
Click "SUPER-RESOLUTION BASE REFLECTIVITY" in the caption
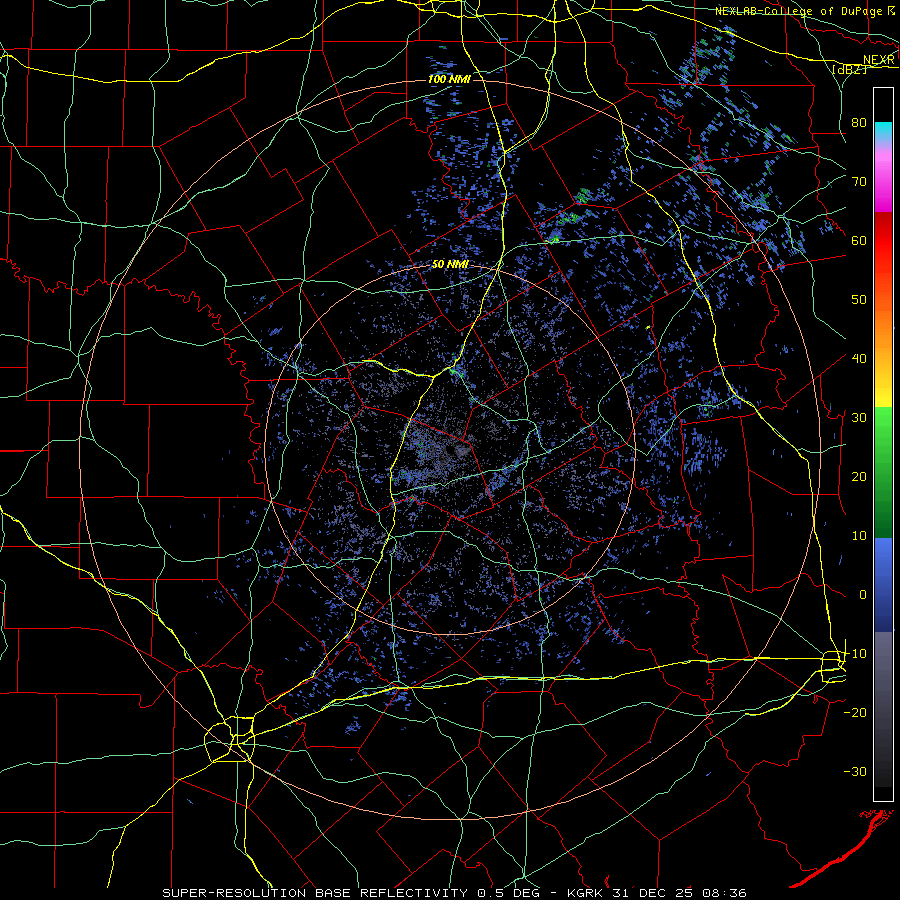[x=315, y=893]
